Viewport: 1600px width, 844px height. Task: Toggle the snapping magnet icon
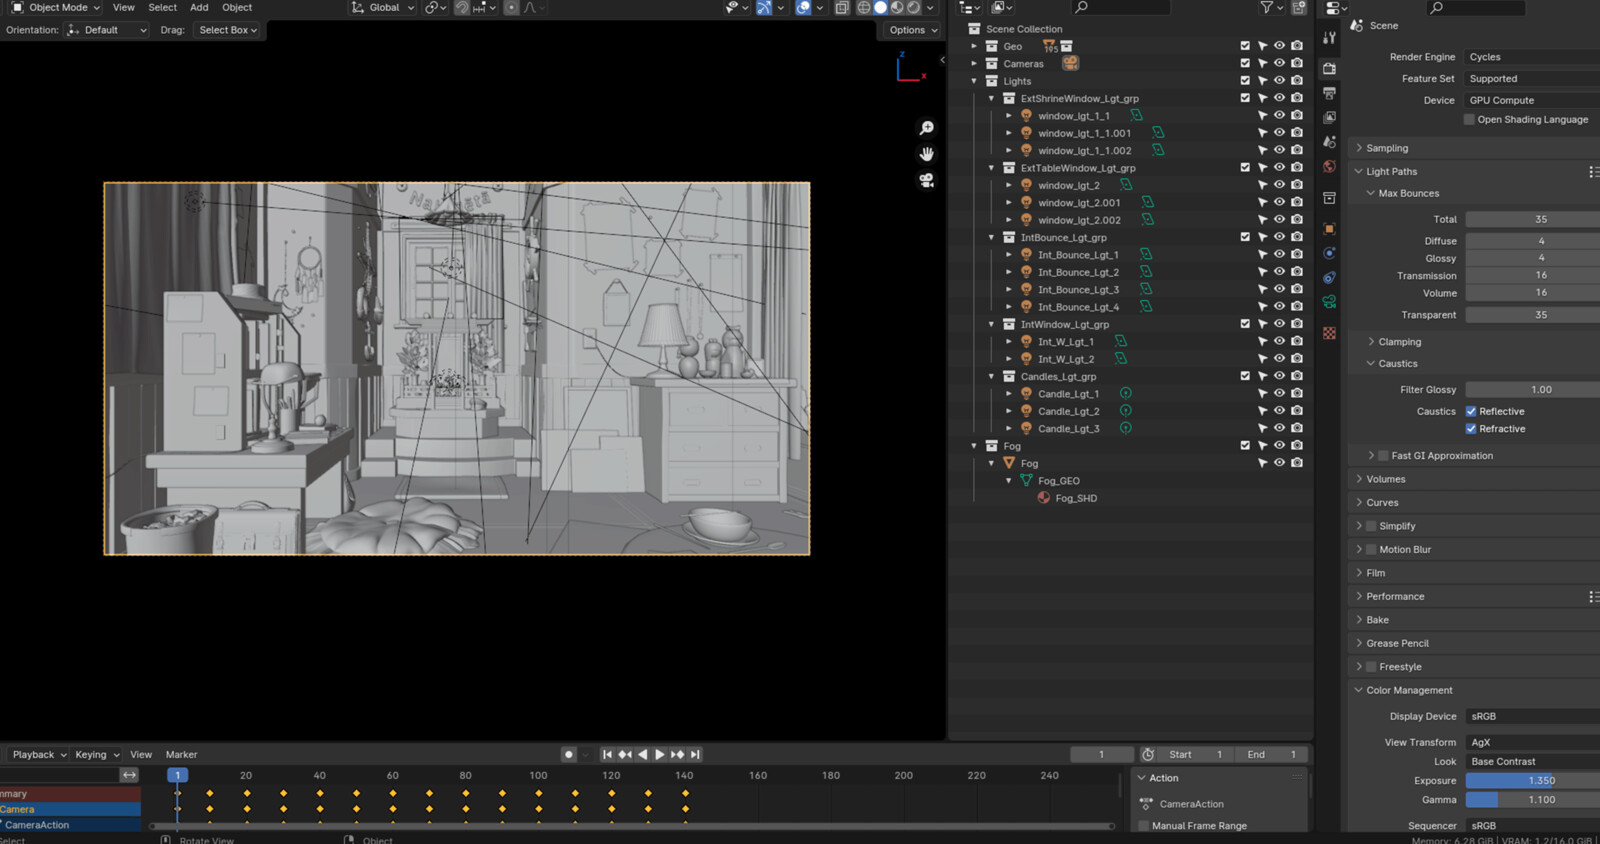point(462,7)
